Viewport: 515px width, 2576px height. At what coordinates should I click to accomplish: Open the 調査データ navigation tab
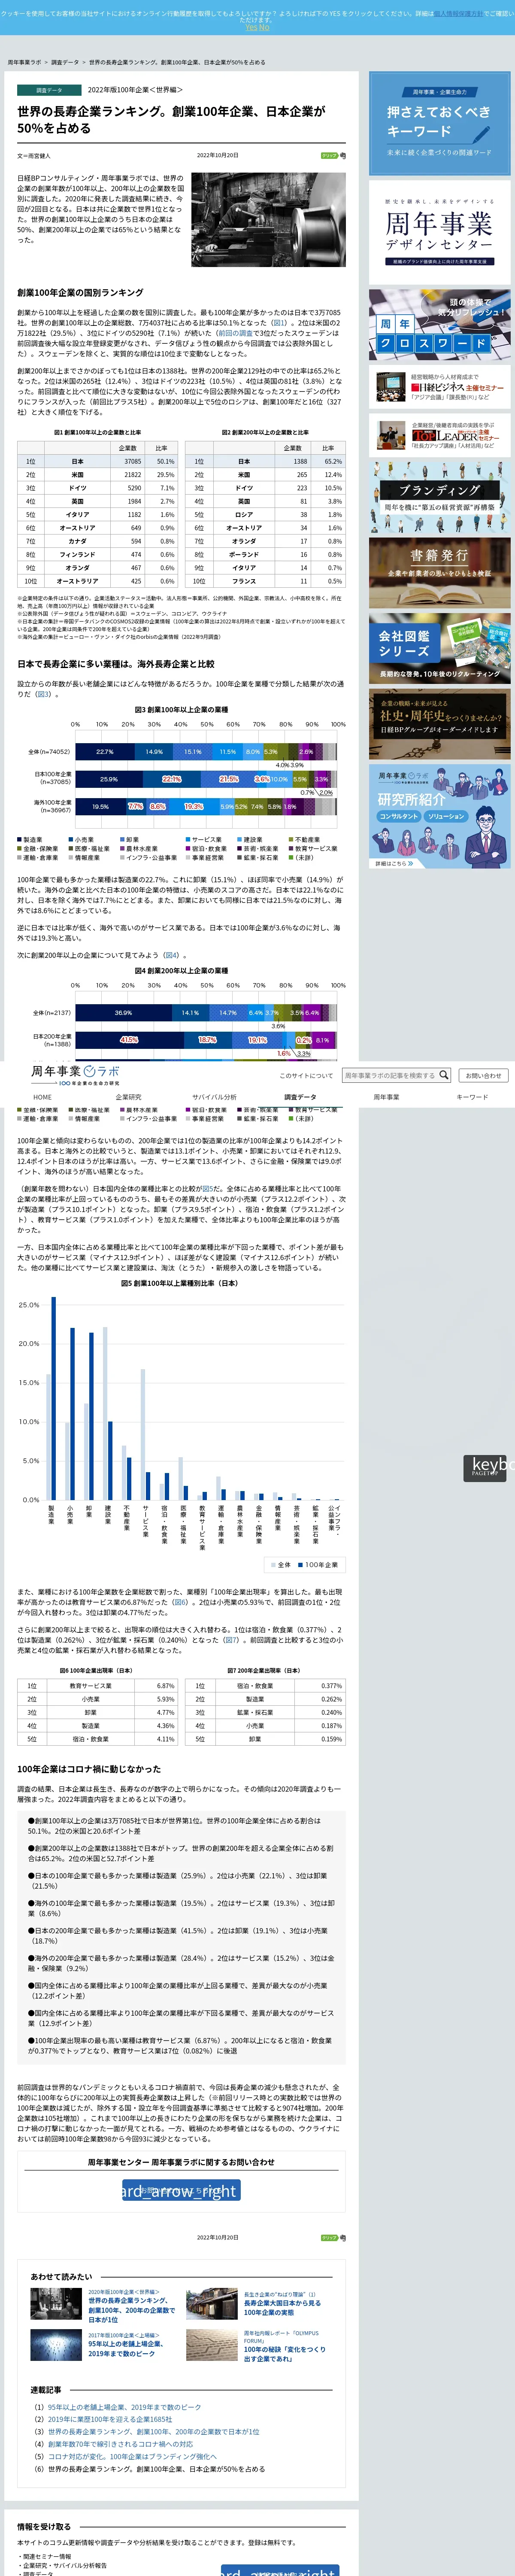pos(300,1097)
